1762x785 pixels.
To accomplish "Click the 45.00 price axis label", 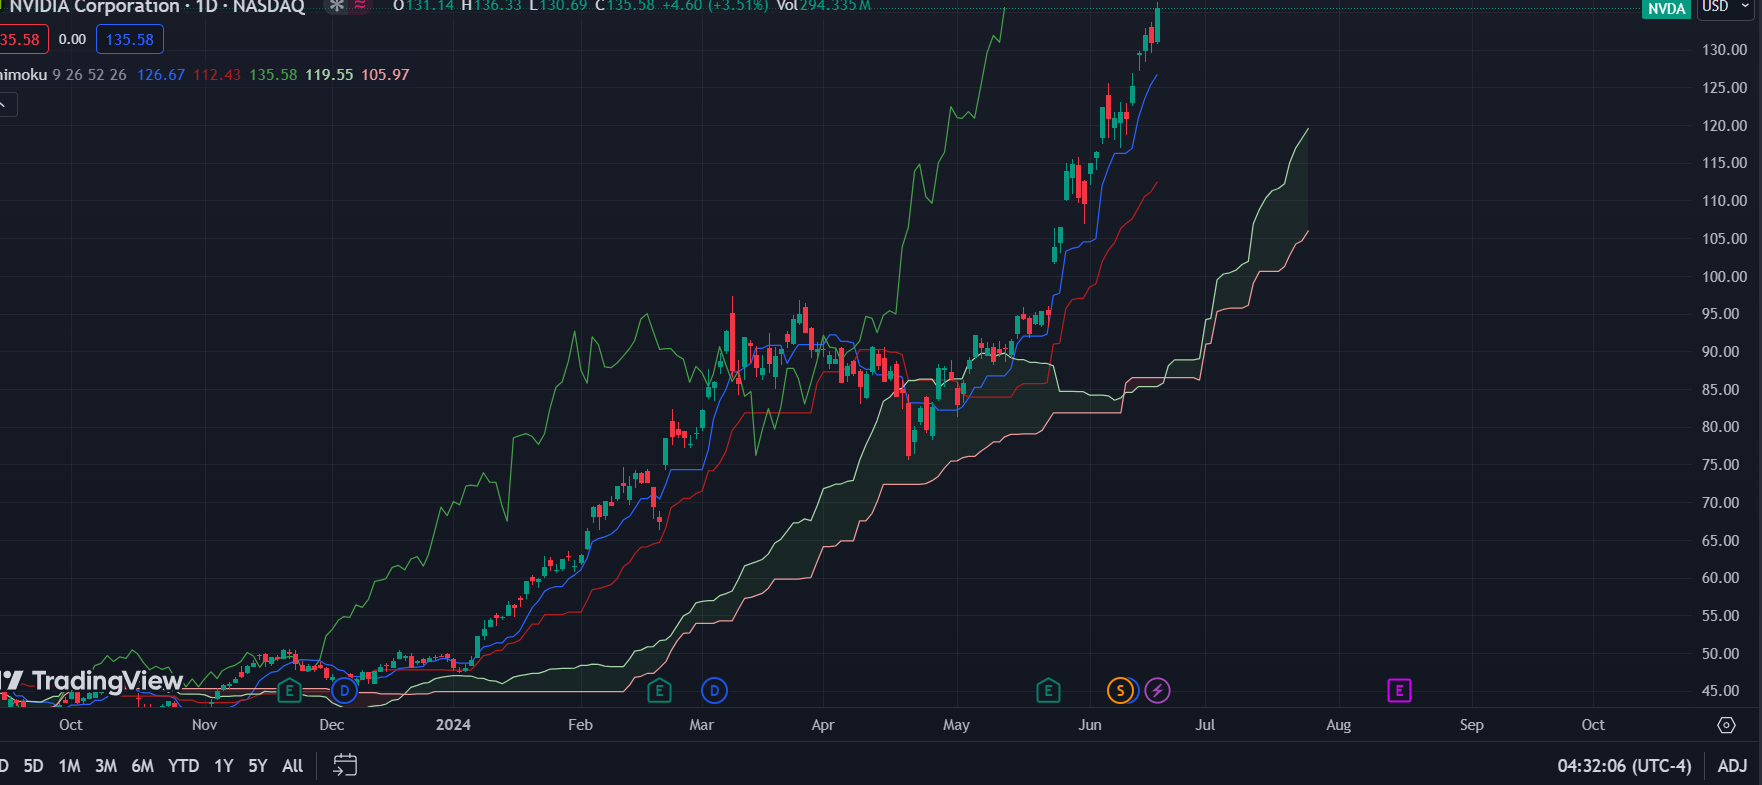I will click(1721, 691).
